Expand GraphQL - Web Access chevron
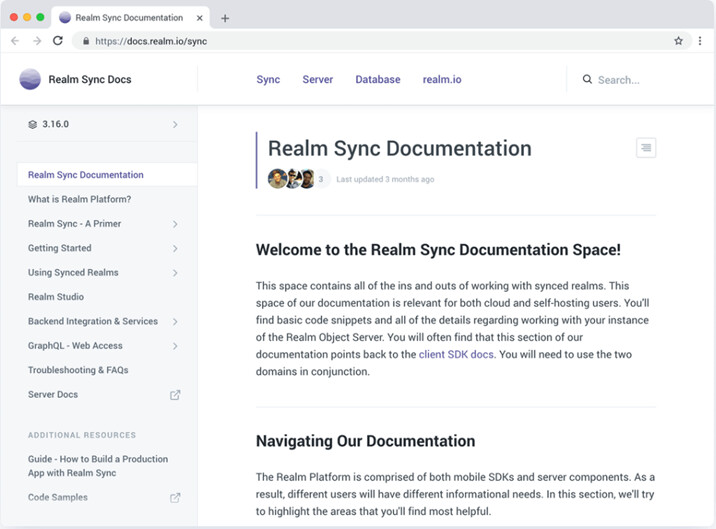 click(x=175, y=346)
